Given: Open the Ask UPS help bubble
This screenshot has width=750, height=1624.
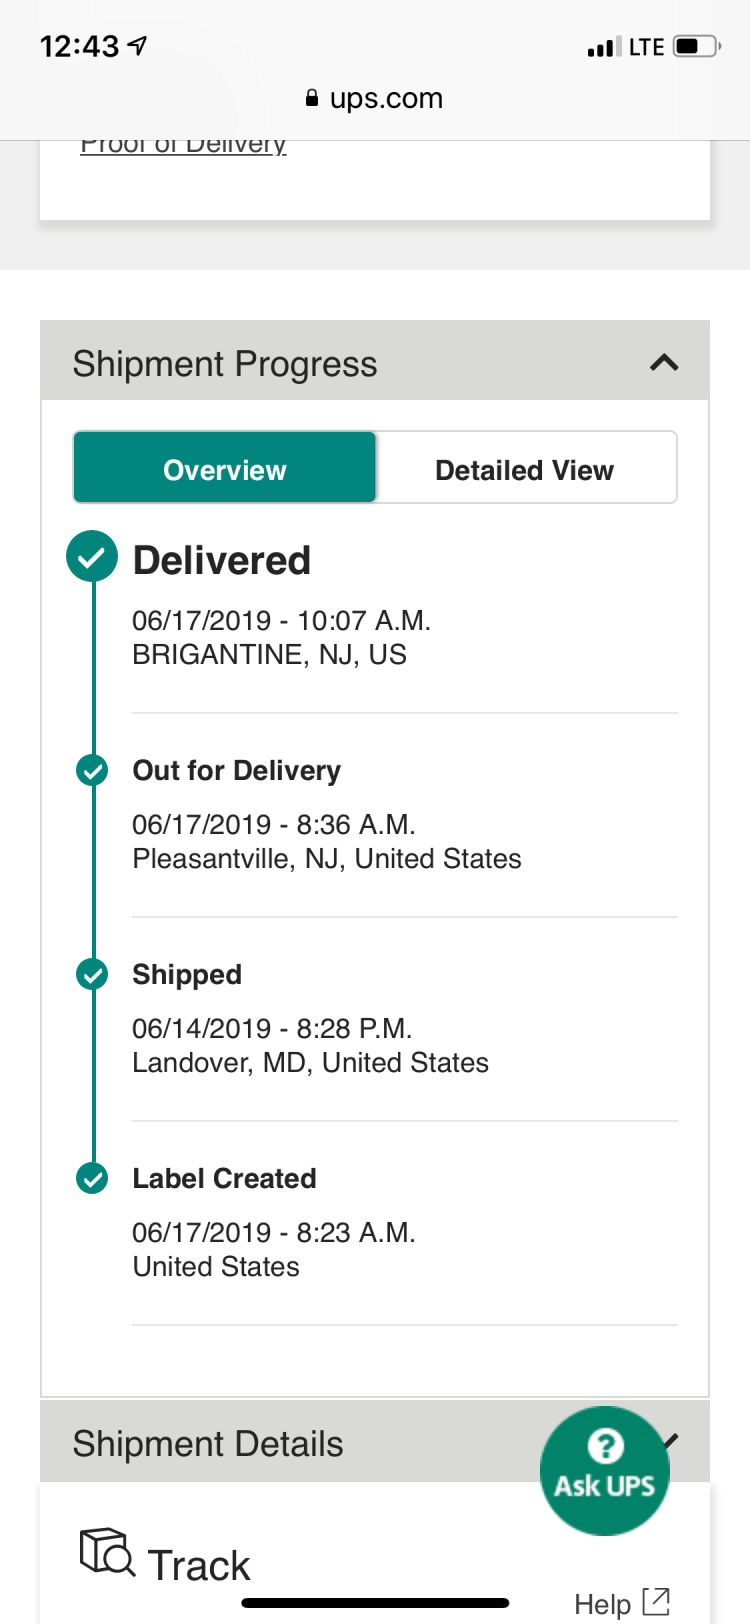Looking at the screenshot, I should [x=604, y=1470].
